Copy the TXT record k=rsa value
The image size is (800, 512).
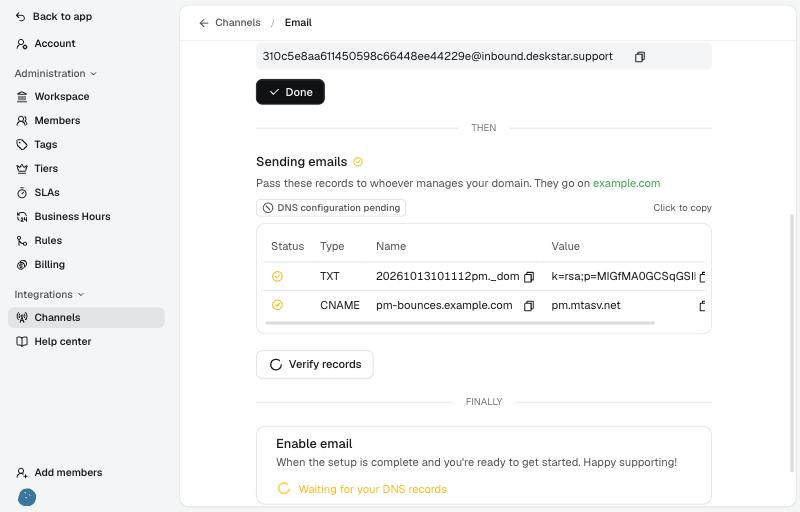702,277
